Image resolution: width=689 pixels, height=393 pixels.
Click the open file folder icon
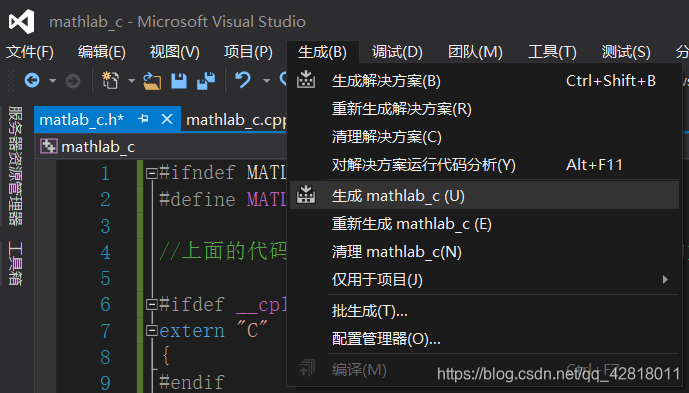pos(152,81)
